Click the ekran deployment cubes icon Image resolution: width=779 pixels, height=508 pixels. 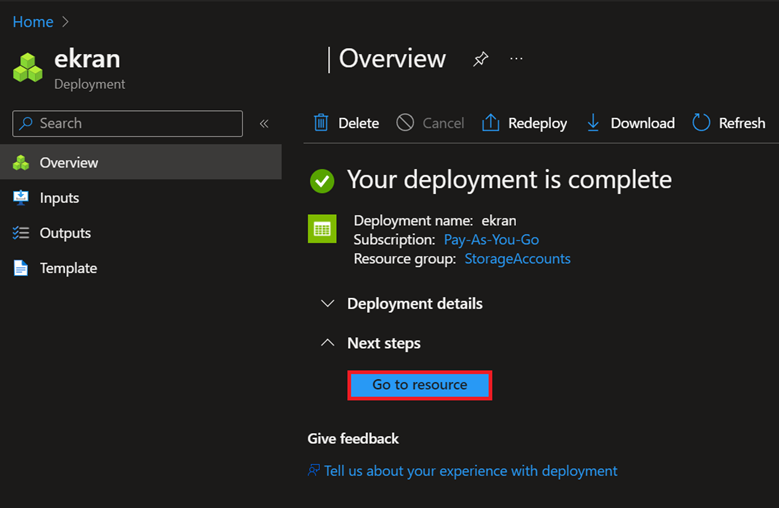pos(28,68)
